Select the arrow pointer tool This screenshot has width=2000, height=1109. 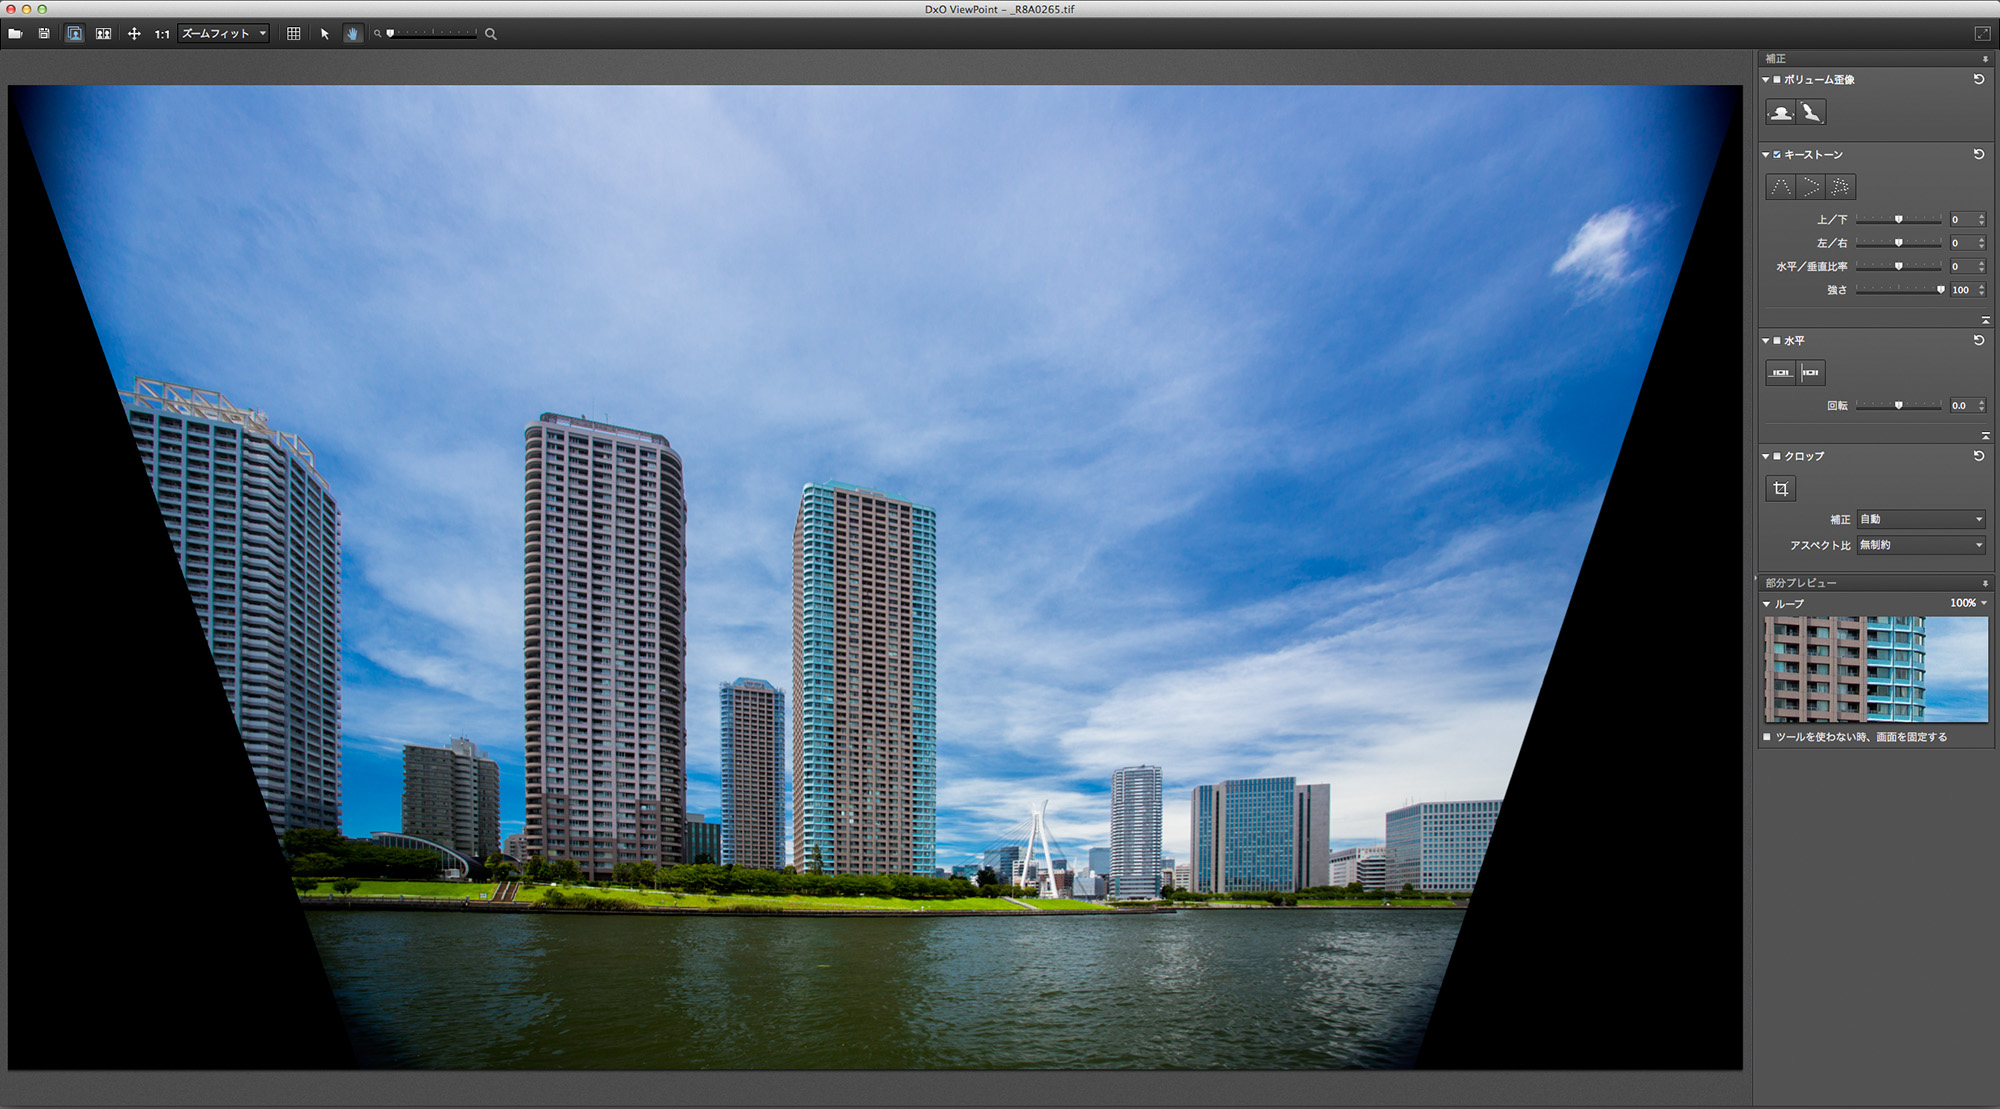[x=324, y=33]
